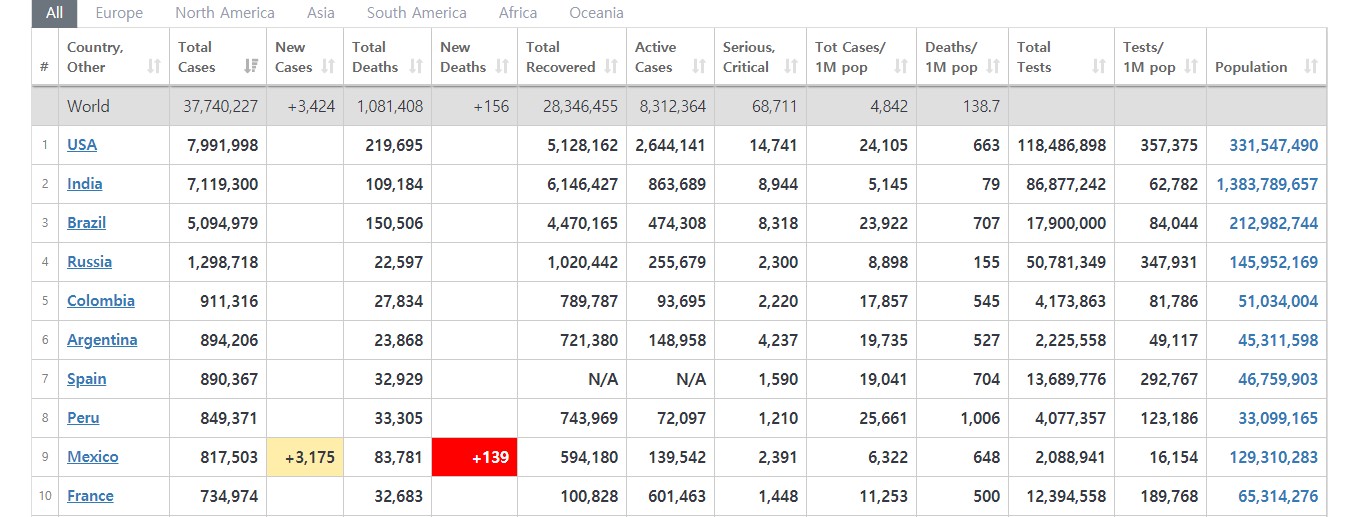1349x517 pixels.
Task: Click World total deaths 1,081,408
Action: [388, 106]
